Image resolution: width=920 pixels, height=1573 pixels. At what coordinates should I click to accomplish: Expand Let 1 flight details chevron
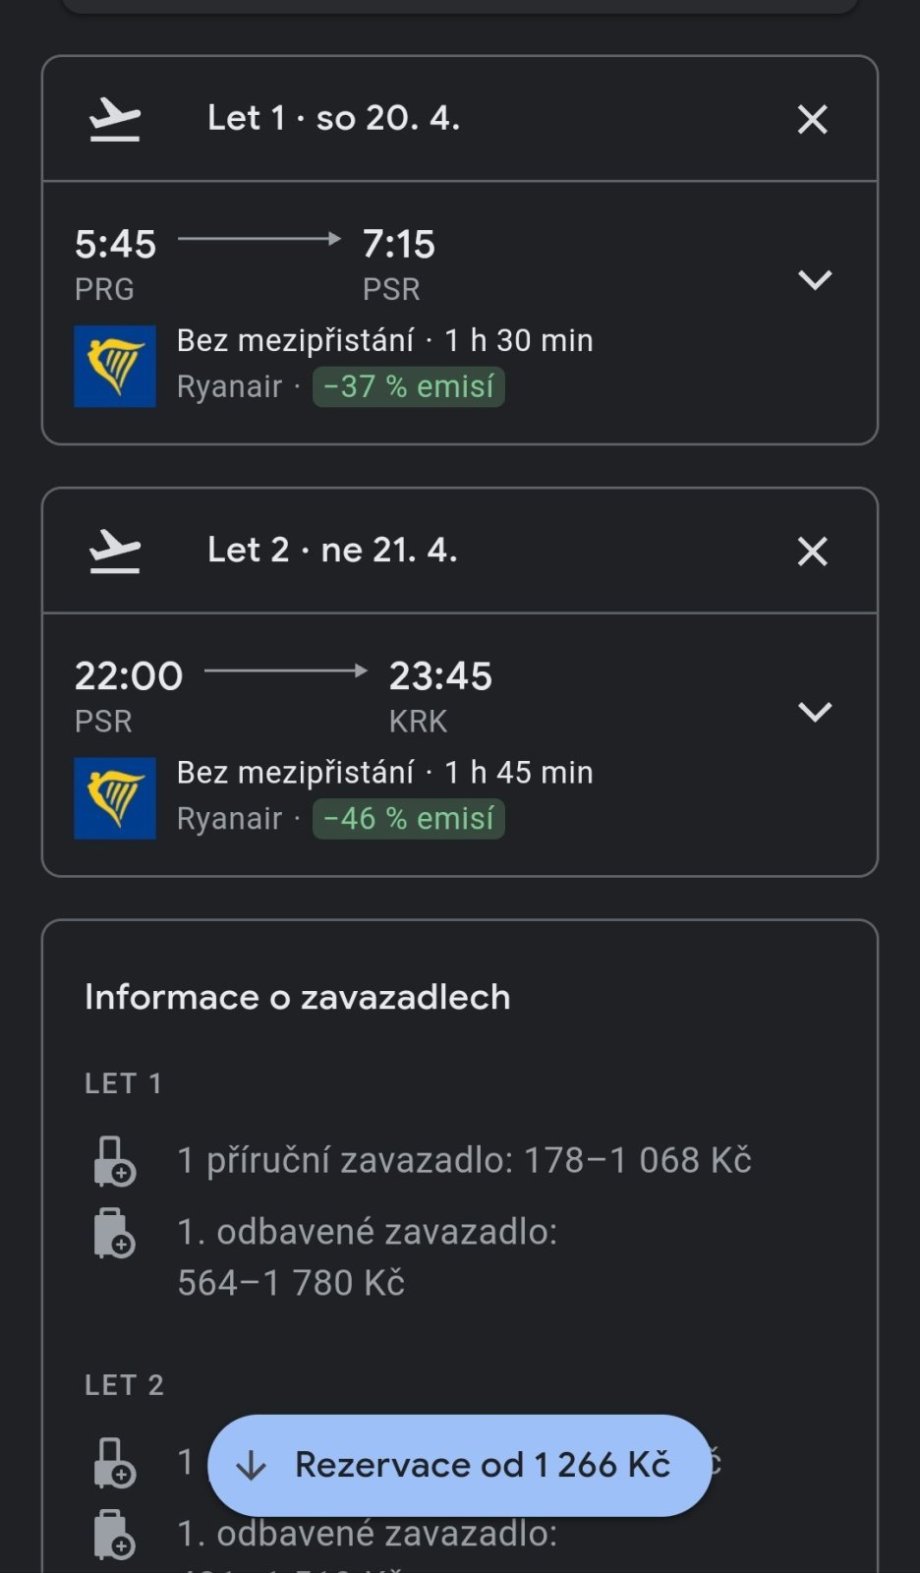(815, 280)
